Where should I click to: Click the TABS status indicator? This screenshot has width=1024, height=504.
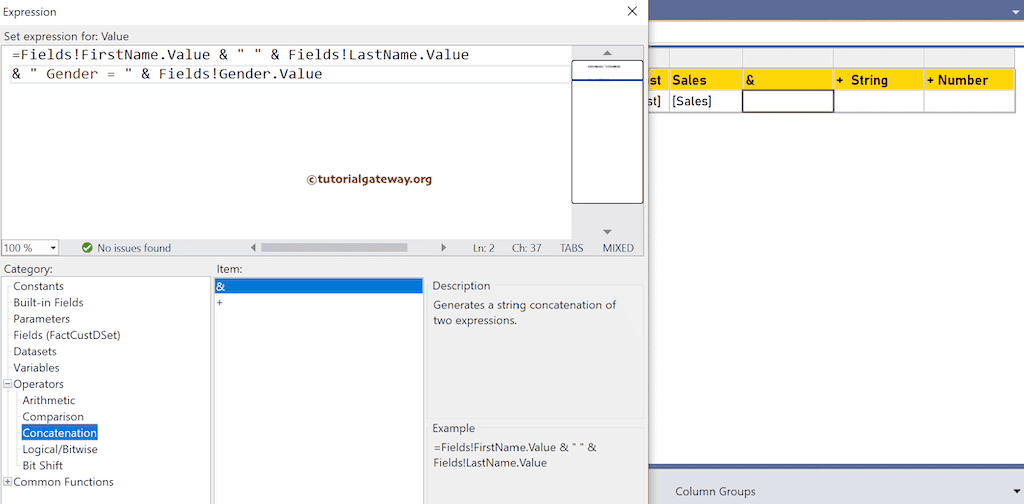click(572, 248)
